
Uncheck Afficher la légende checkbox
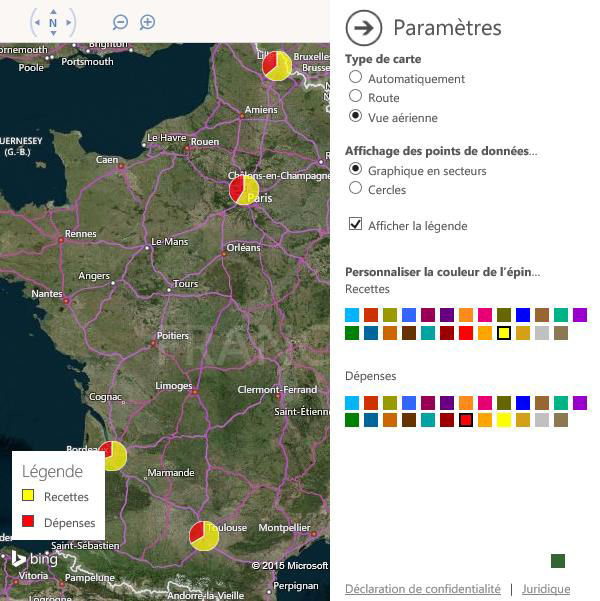(x=355, y=225)
